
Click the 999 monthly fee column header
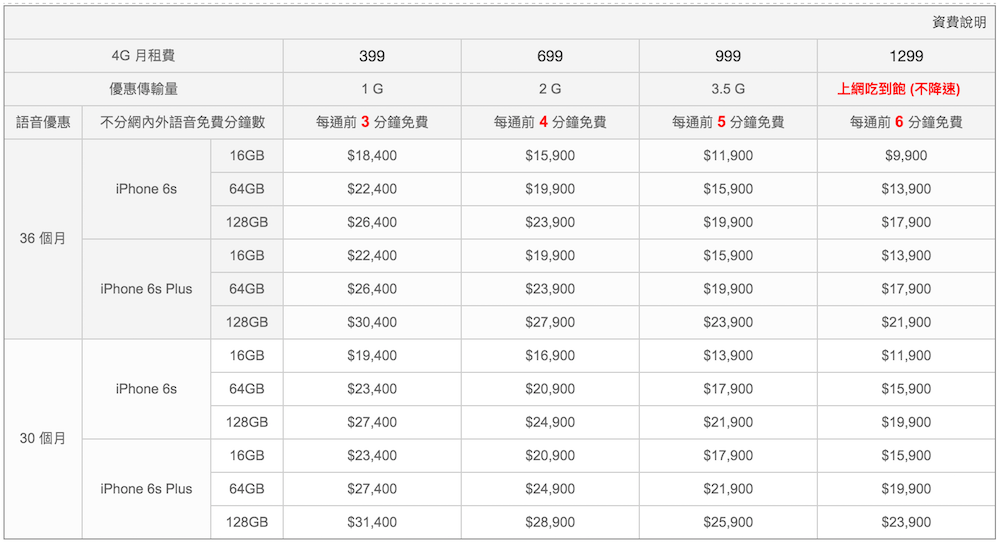(x=728, y=56)
